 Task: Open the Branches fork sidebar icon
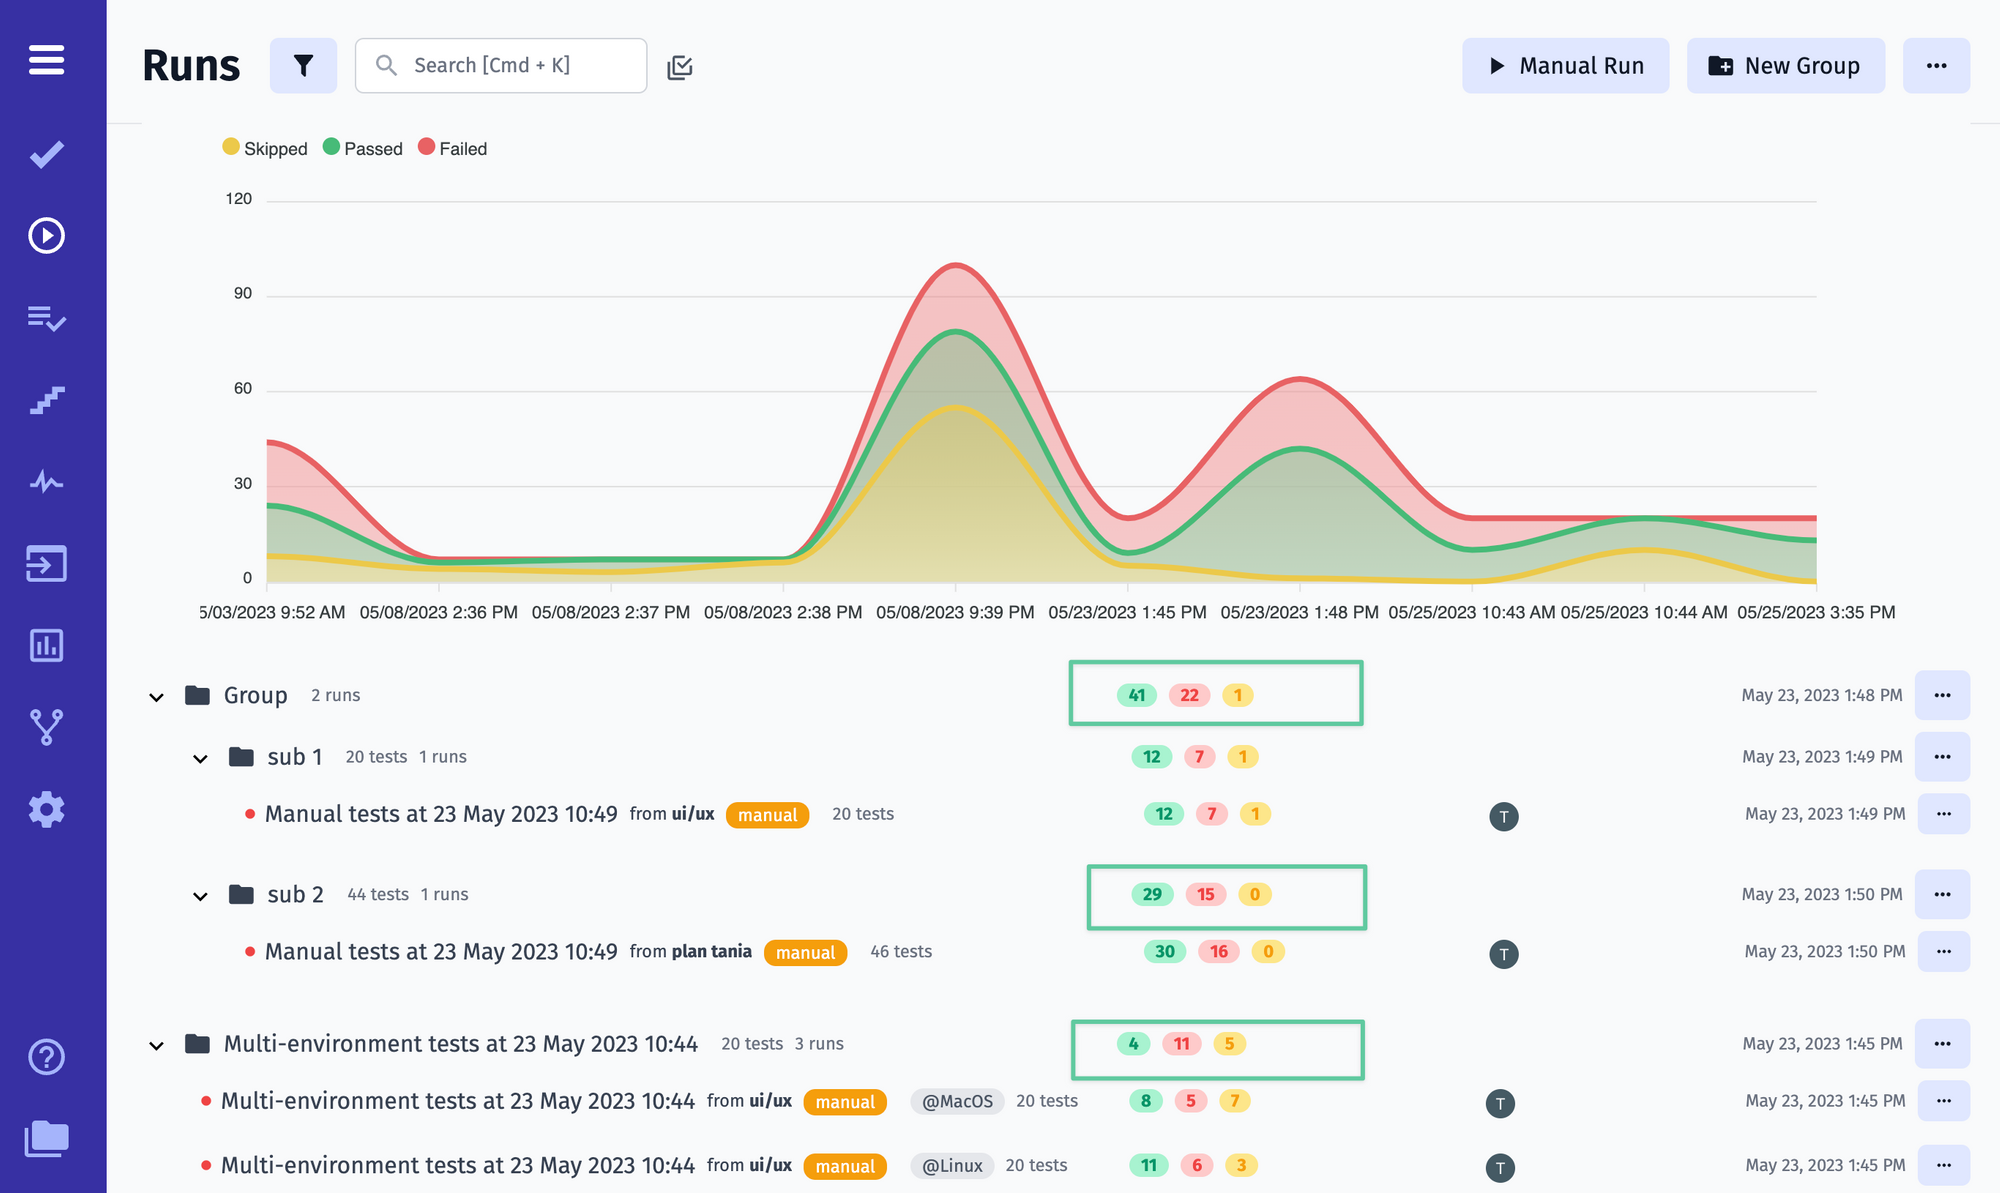[x=46, y=727]
